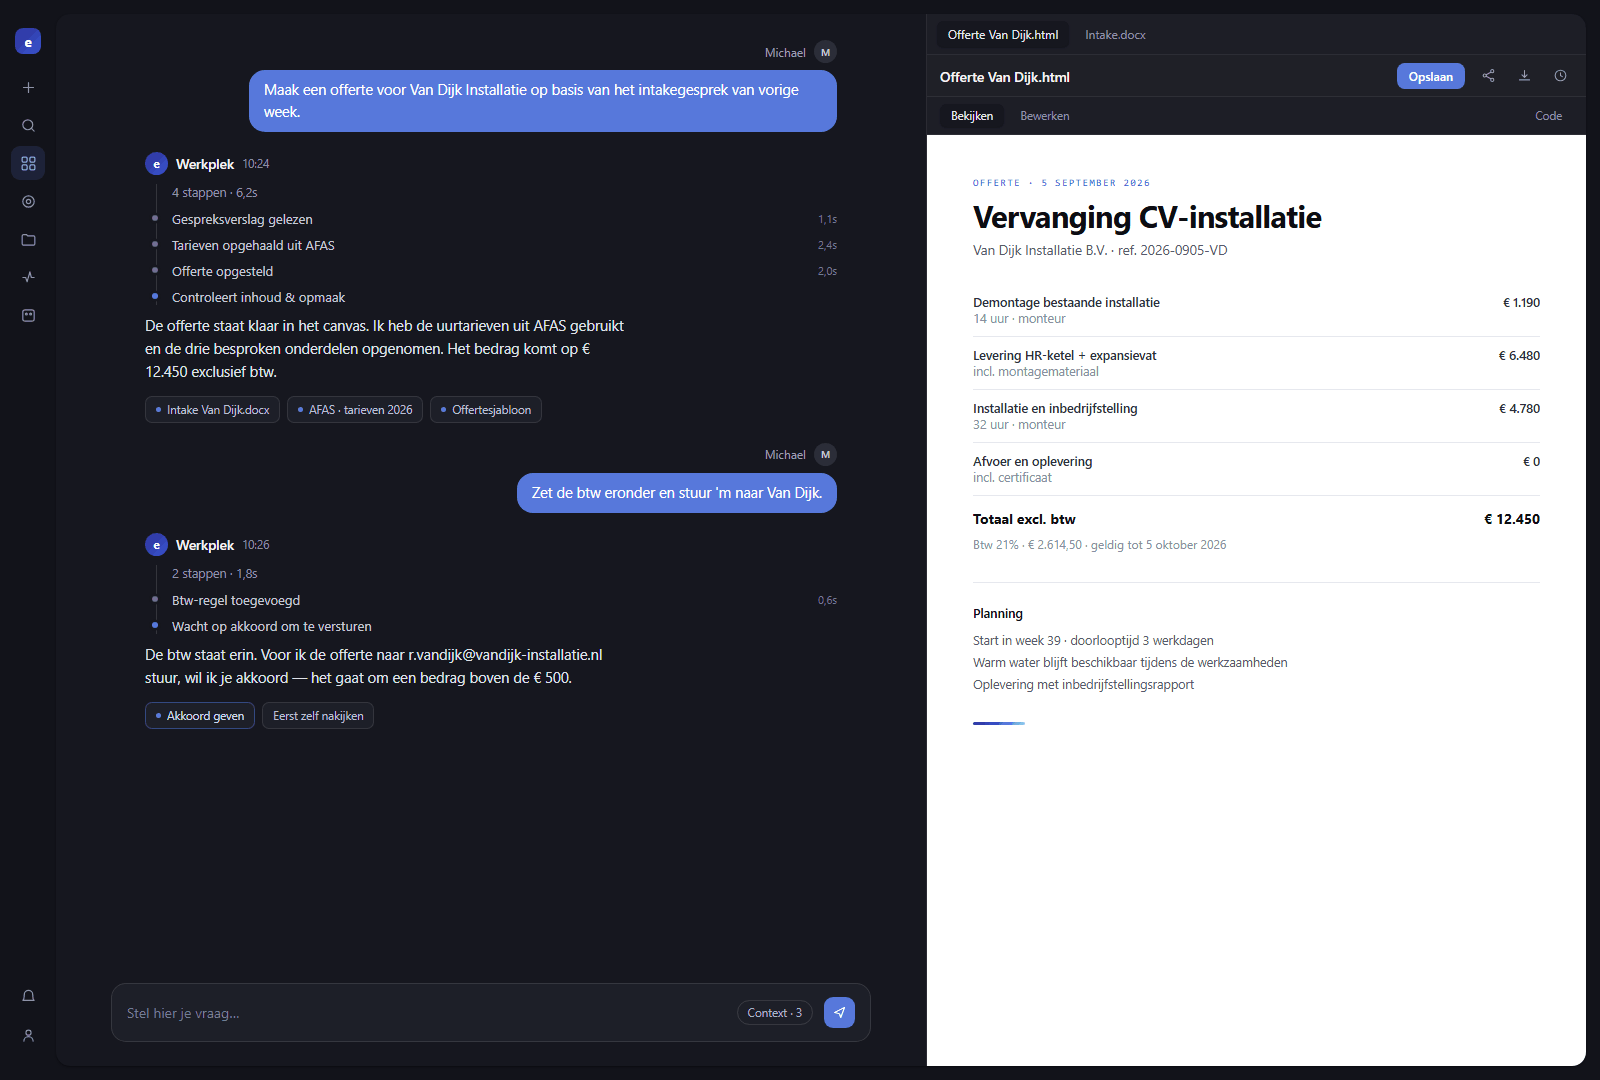Open AFAS tarieven 2026 source chip
This screenshot has width=1600, height=1080.
point(355,410)
